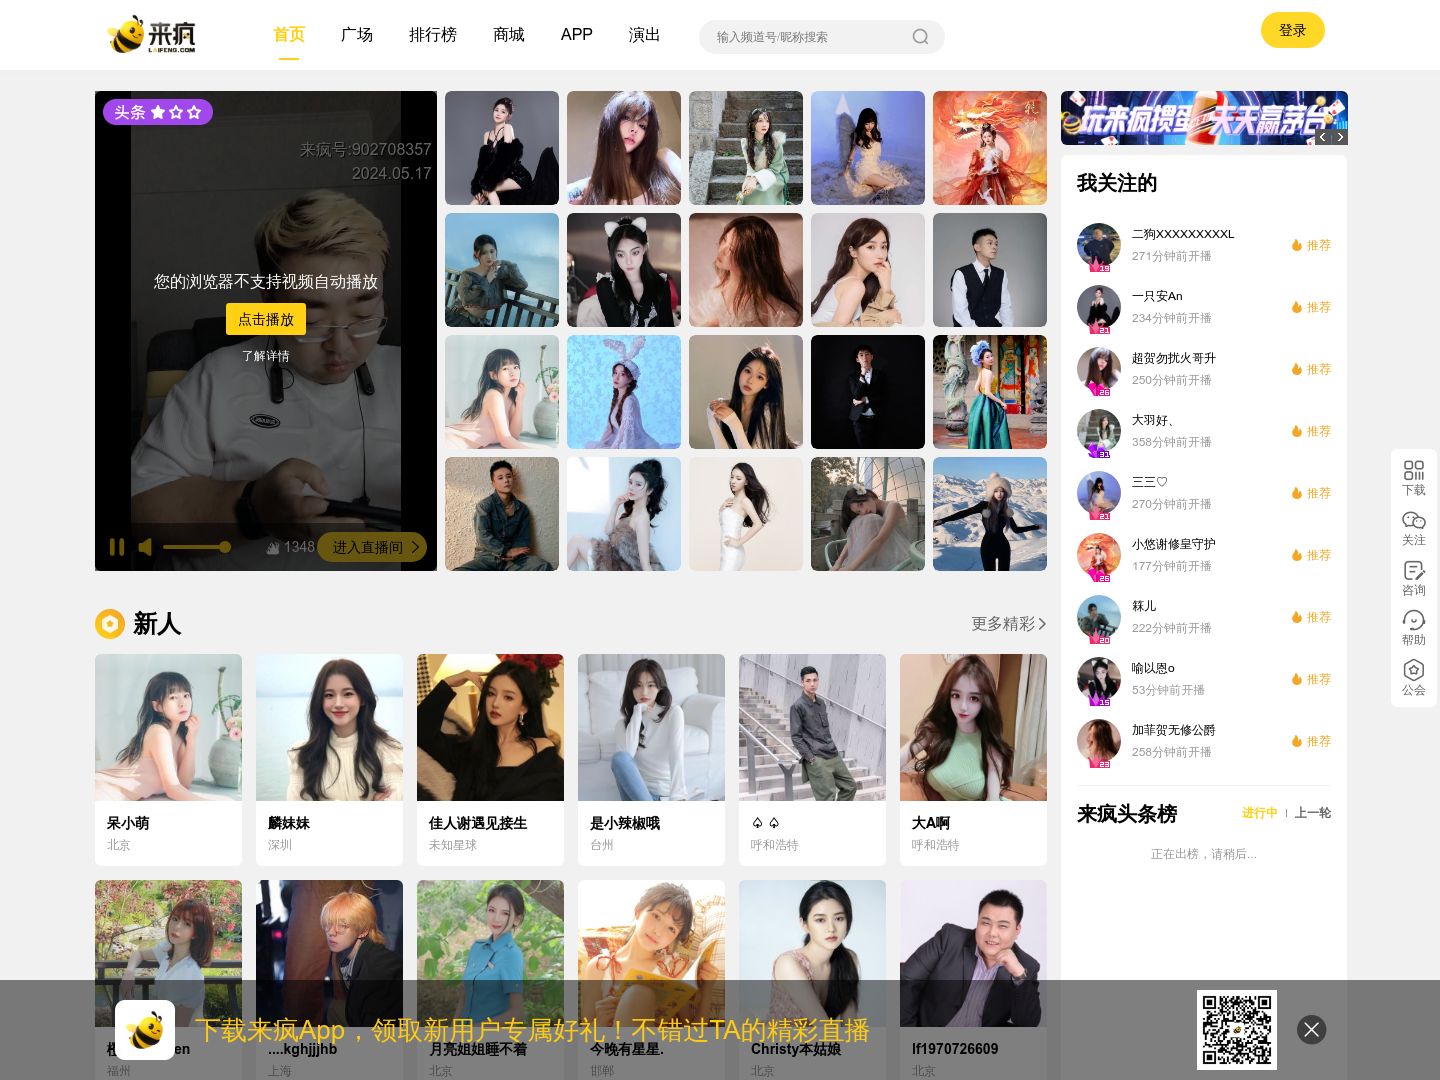Click 推荐 flame next to 三三♡
Screen dimensions: 1440x1080
click(x=1310, y=493)
